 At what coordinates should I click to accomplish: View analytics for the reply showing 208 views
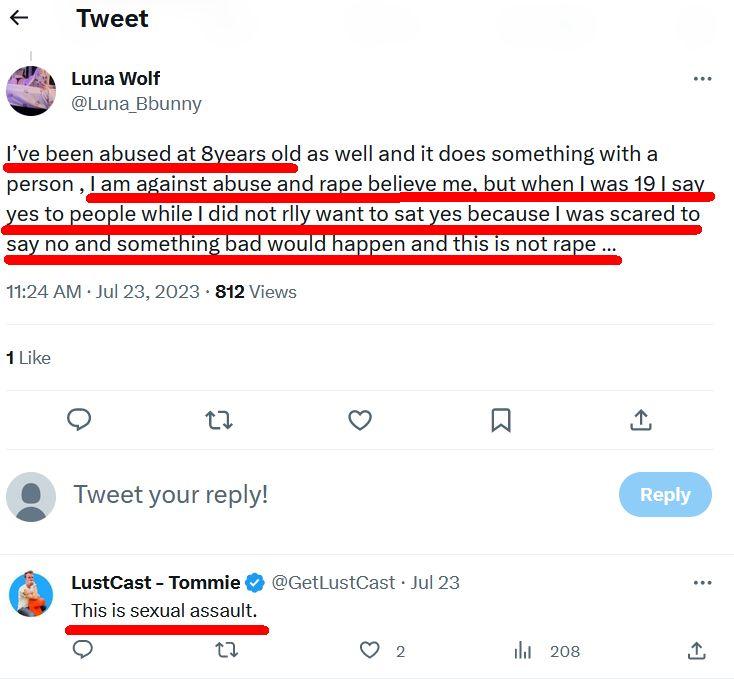(x=522, y=651)
